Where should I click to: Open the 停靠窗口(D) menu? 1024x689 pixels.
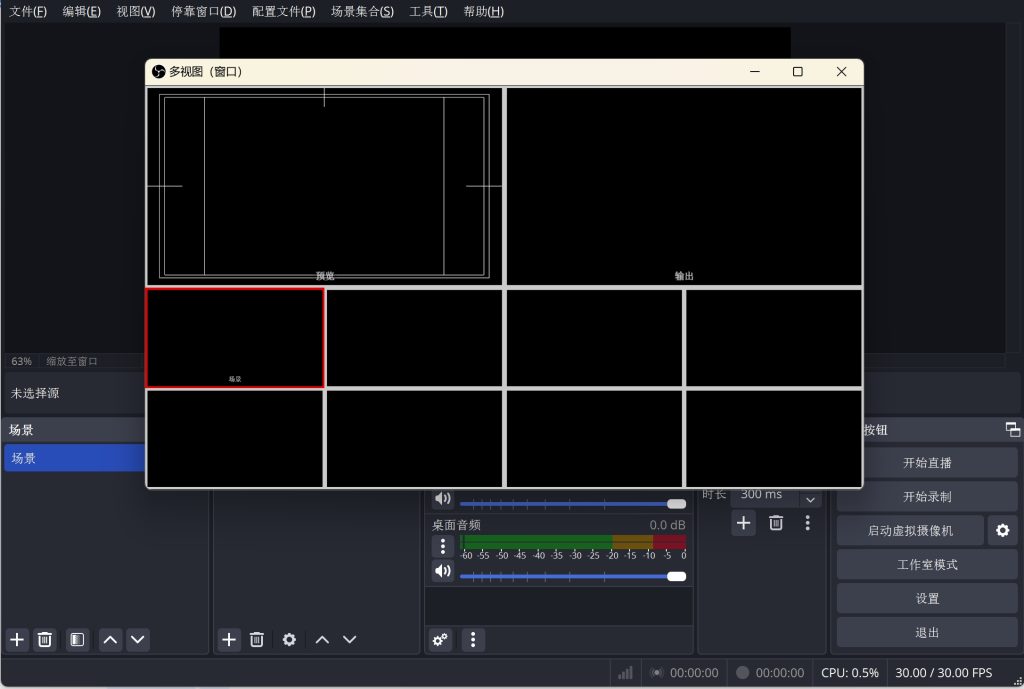pos(204,11)
